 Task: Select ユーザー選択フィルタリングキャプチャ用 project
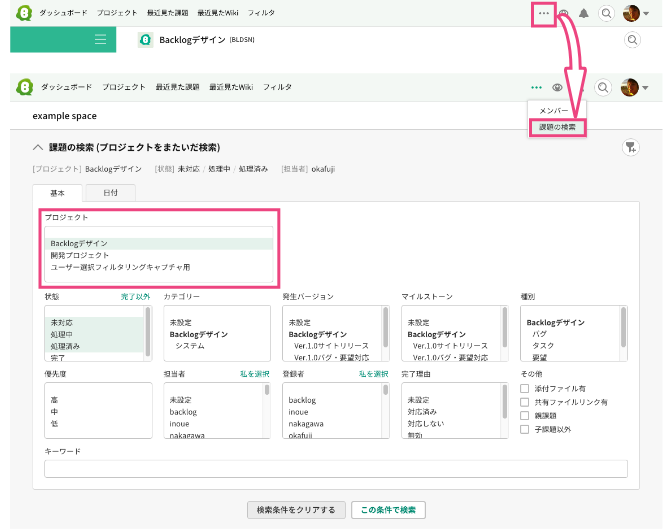pyautogui.click(x=159, y=267)
